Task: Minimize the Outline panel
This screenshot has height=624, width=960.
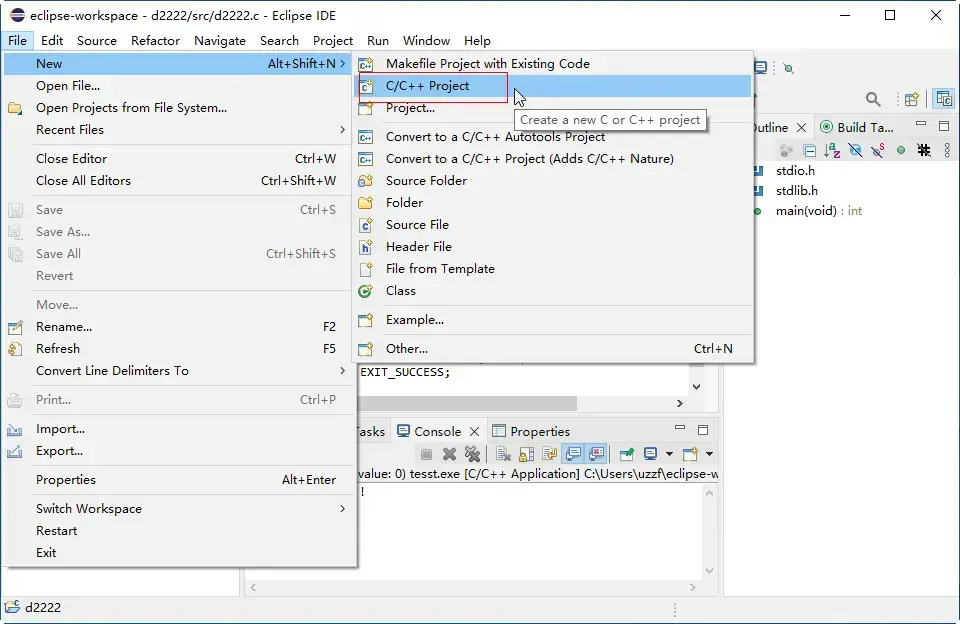Action: click(921, 125)
